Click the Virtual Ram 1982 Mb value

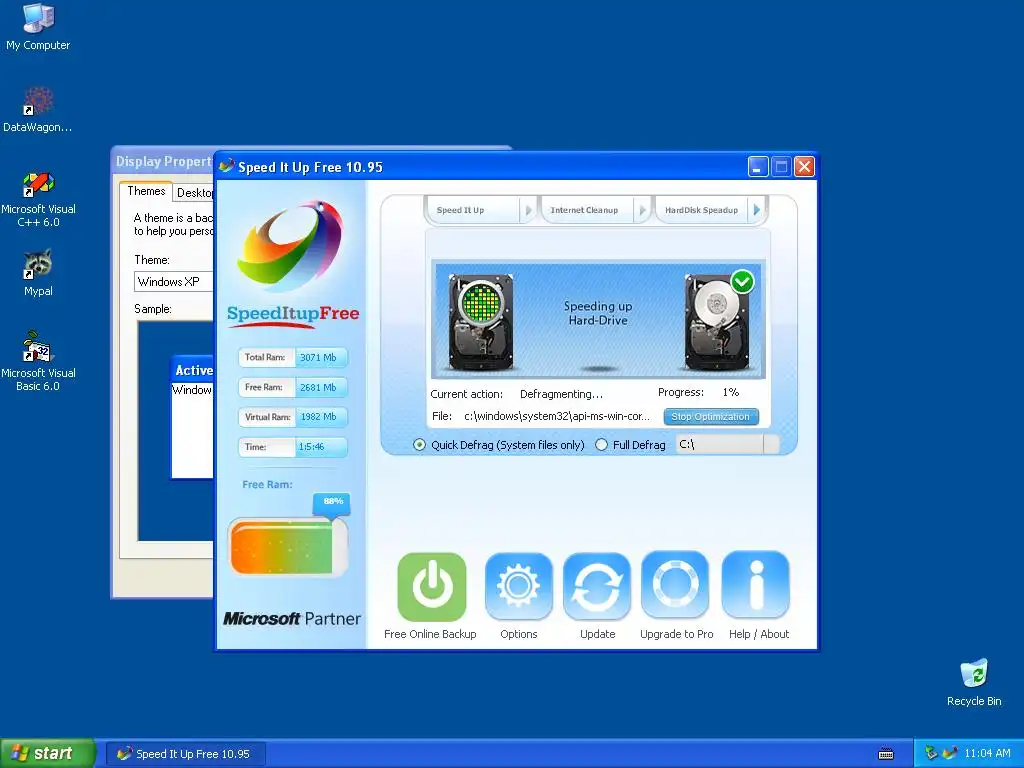[x=318, y=417]
